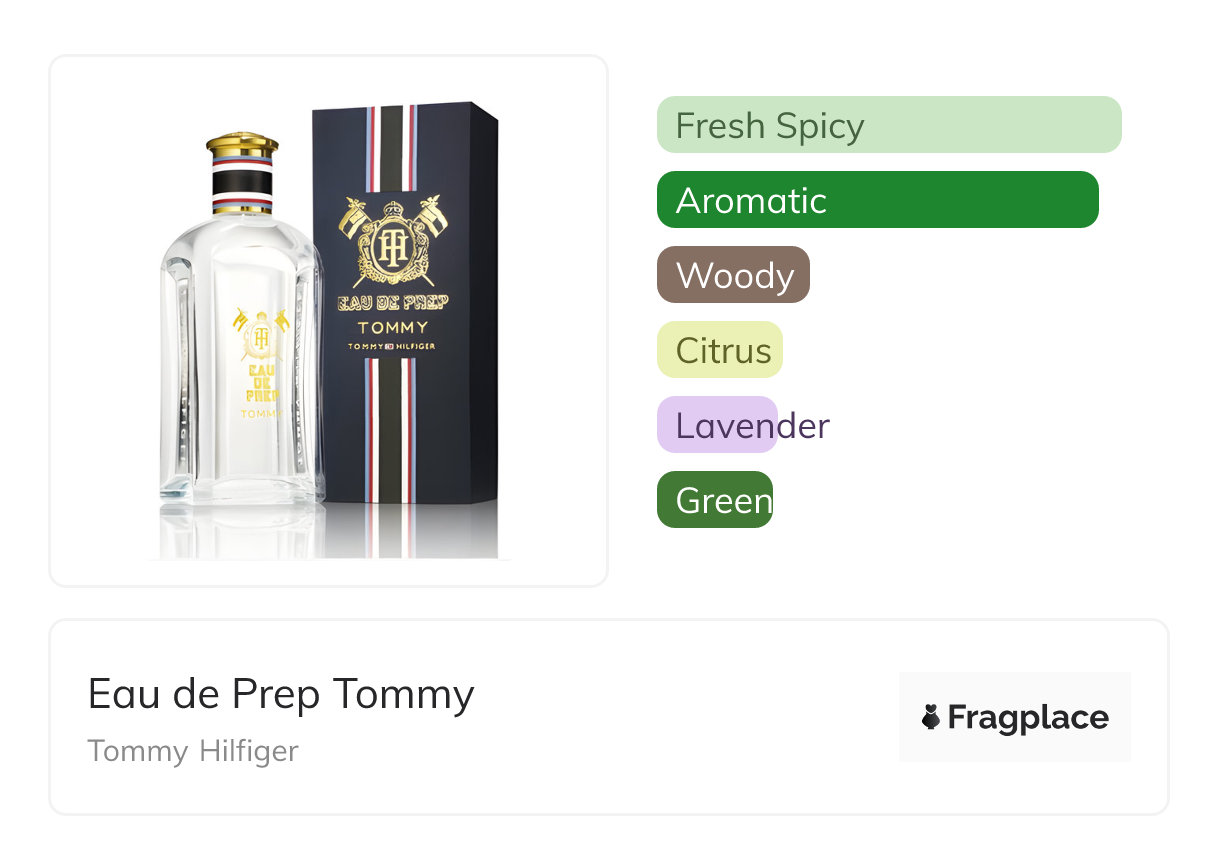Click the gold cap of the bottle
This screenshot has width=1218, height=864.
pos(242,144)
